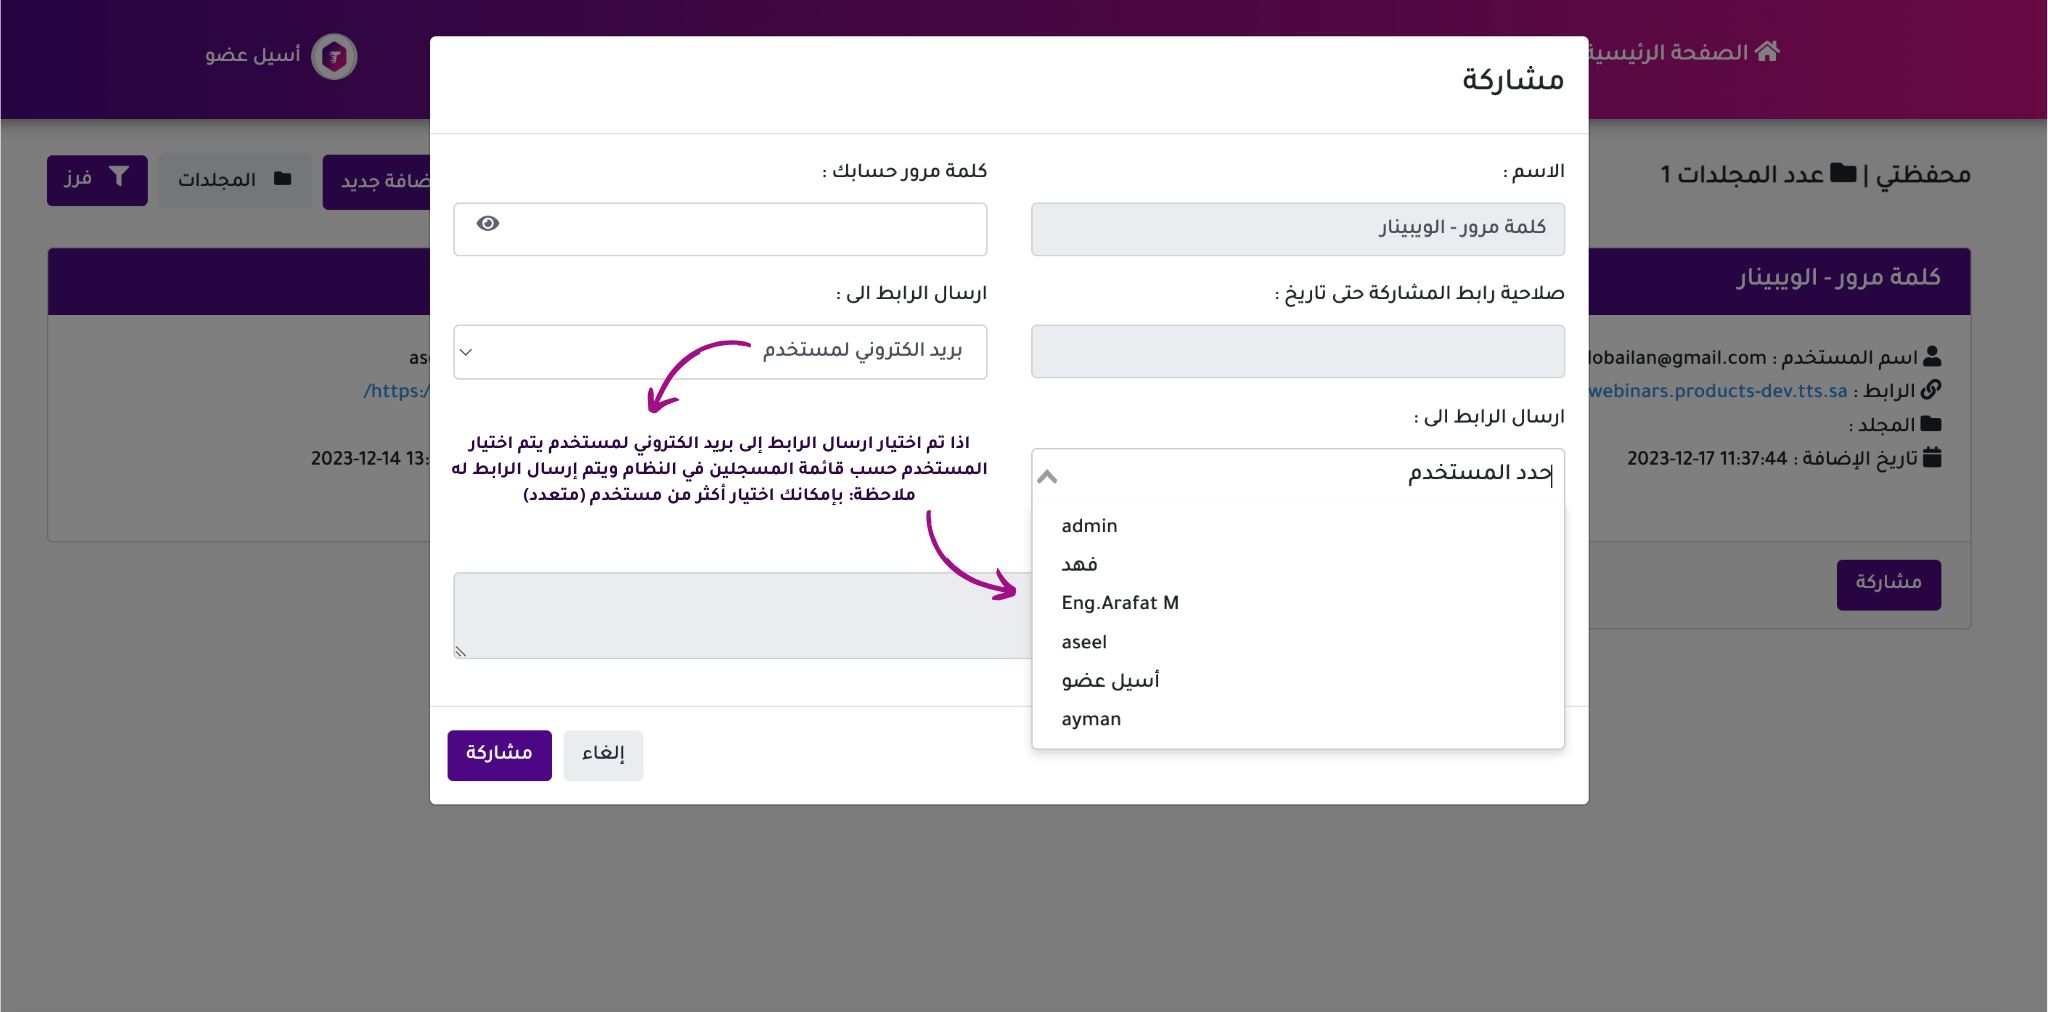
Task: Click the home icon in header
Action: point(1767,52)
